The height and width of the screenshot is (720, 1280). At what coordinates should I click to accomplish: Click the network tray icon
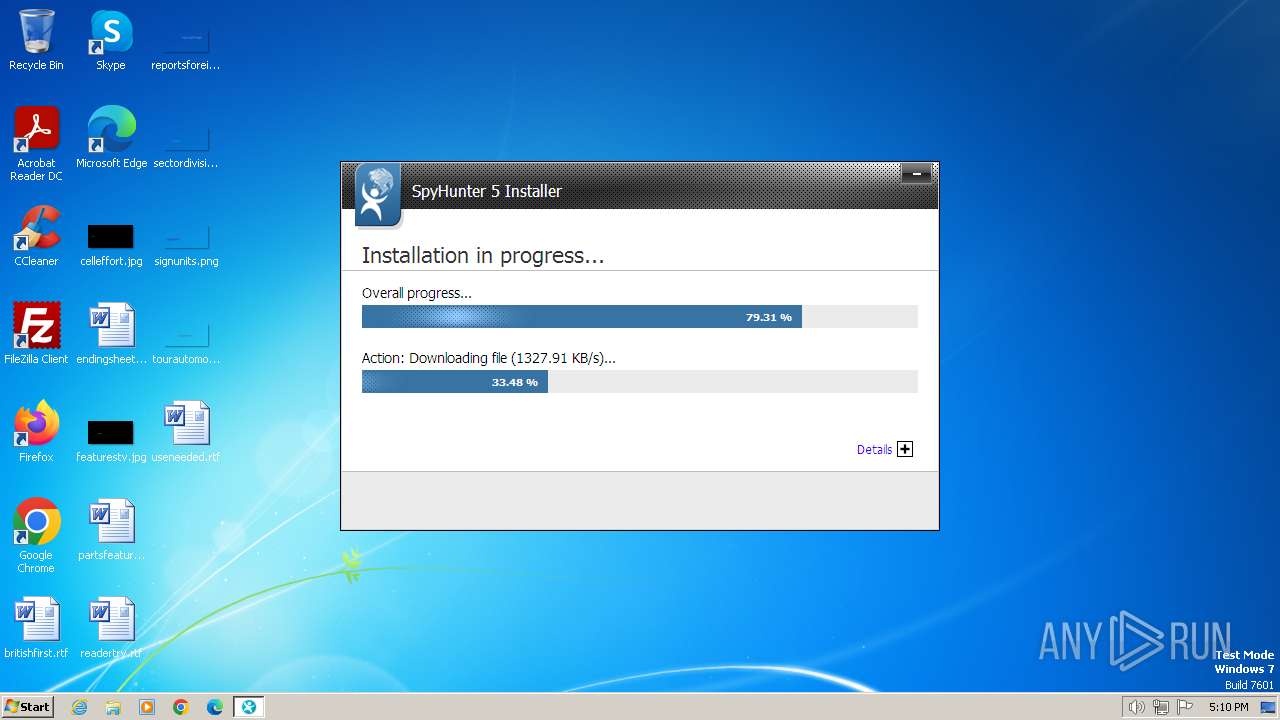[x=1161, y=707]
